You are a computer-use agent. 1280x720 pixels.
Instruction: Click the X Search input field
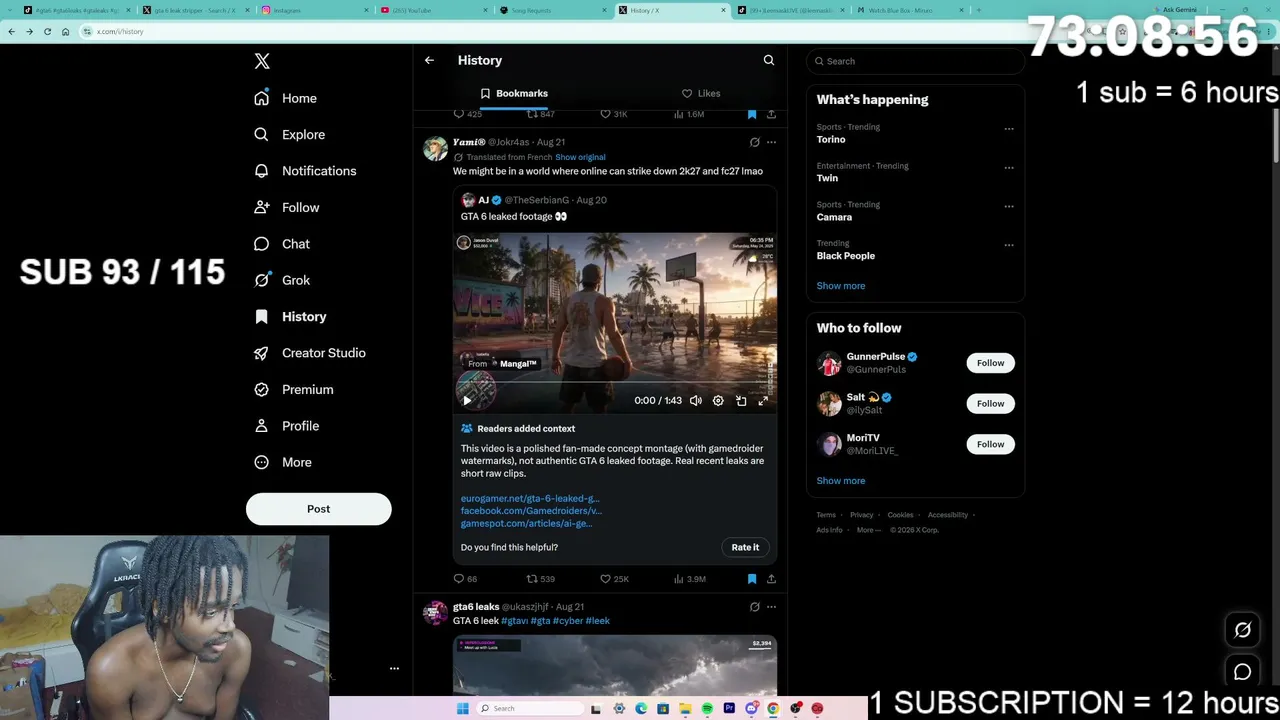916,61
